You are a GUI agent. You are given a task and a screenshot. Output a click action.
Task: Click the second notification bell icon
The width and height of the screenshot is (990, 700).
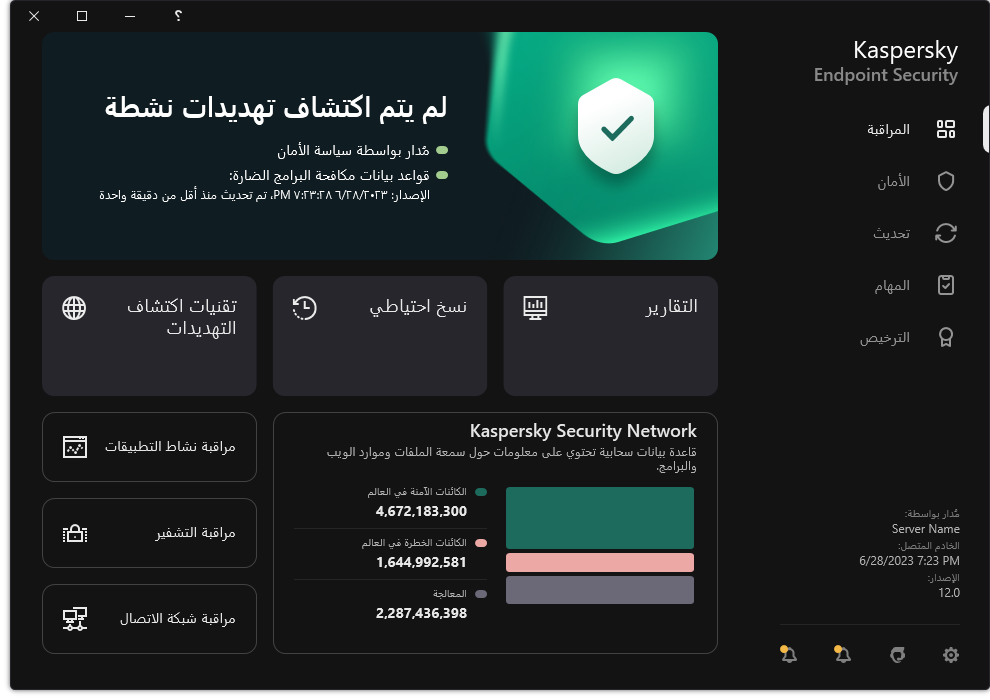point(841,654)
